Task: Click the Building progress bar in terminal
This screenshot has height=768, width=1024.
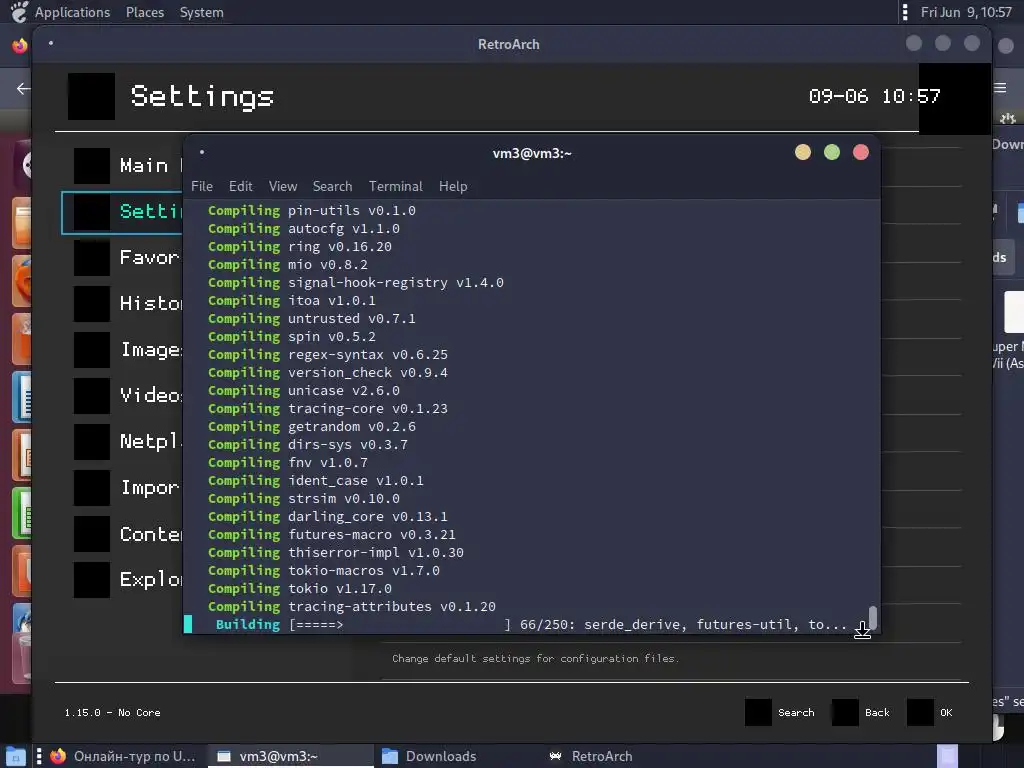Action: (x=400, y=624)
